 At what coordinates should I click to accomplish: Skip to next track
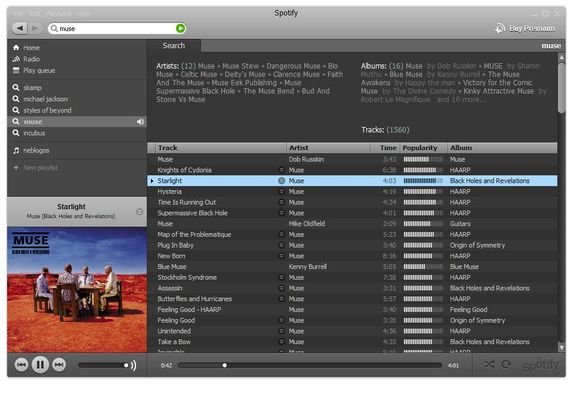pos(59,365)
